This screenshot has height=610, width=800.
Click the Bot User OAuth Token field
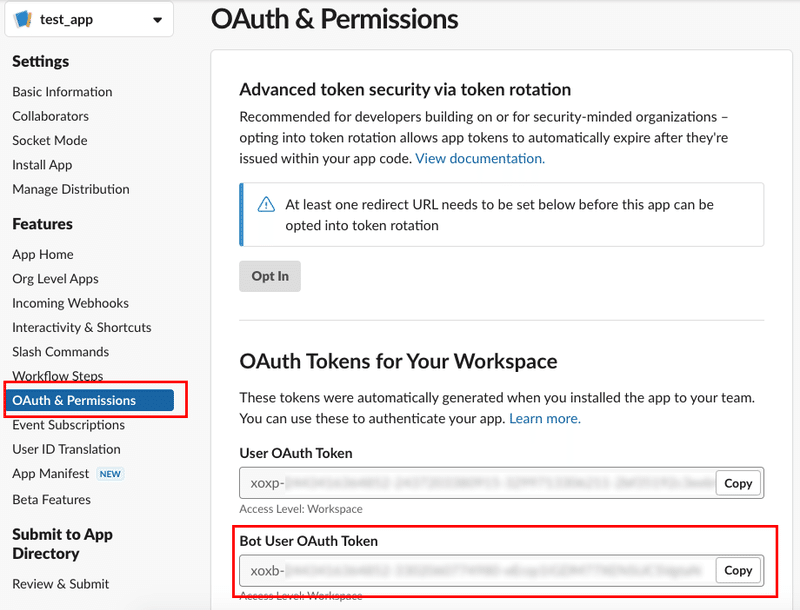pos(478,571)
